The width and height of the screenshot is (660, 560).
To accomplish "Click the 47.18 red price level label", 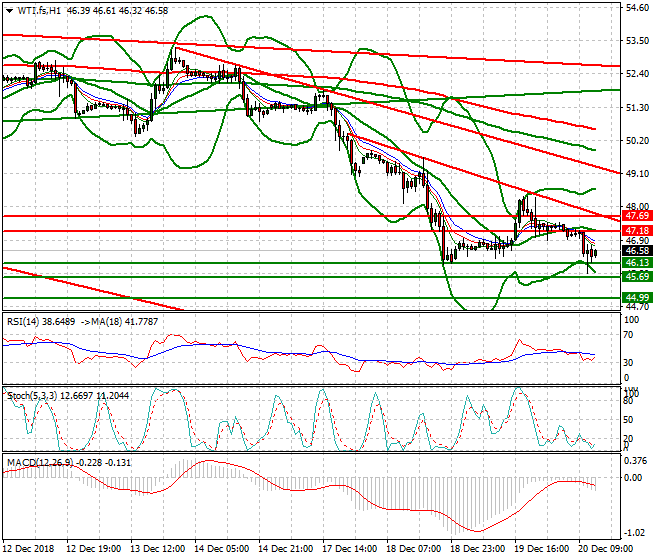I will [638, 230].
